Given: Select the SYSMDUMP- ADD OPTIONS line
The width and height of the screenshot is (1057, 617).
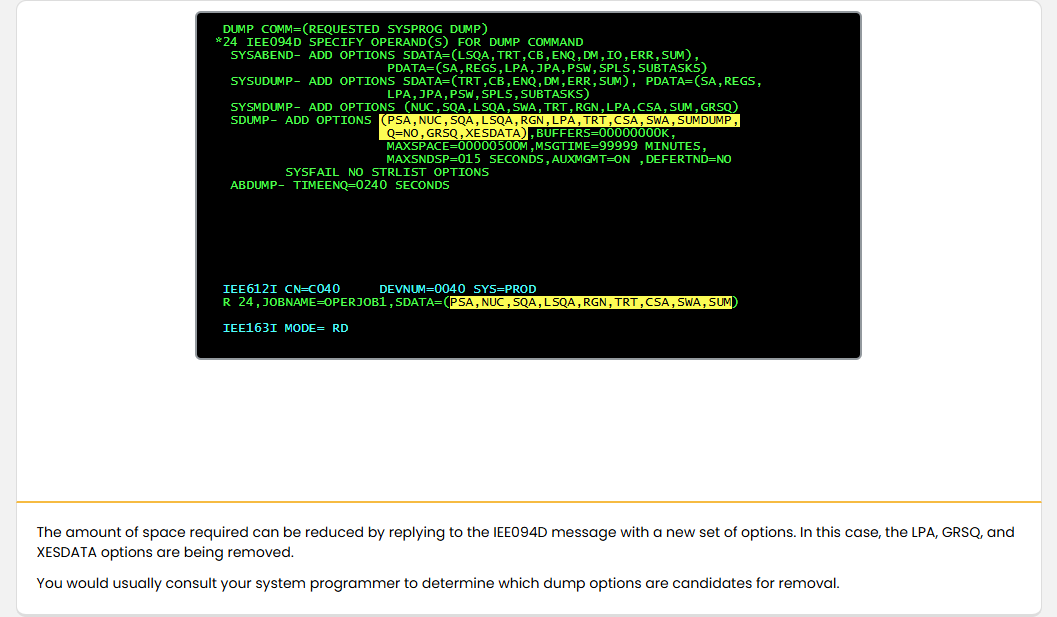Looking at the screenshot, I should (485, 107).
